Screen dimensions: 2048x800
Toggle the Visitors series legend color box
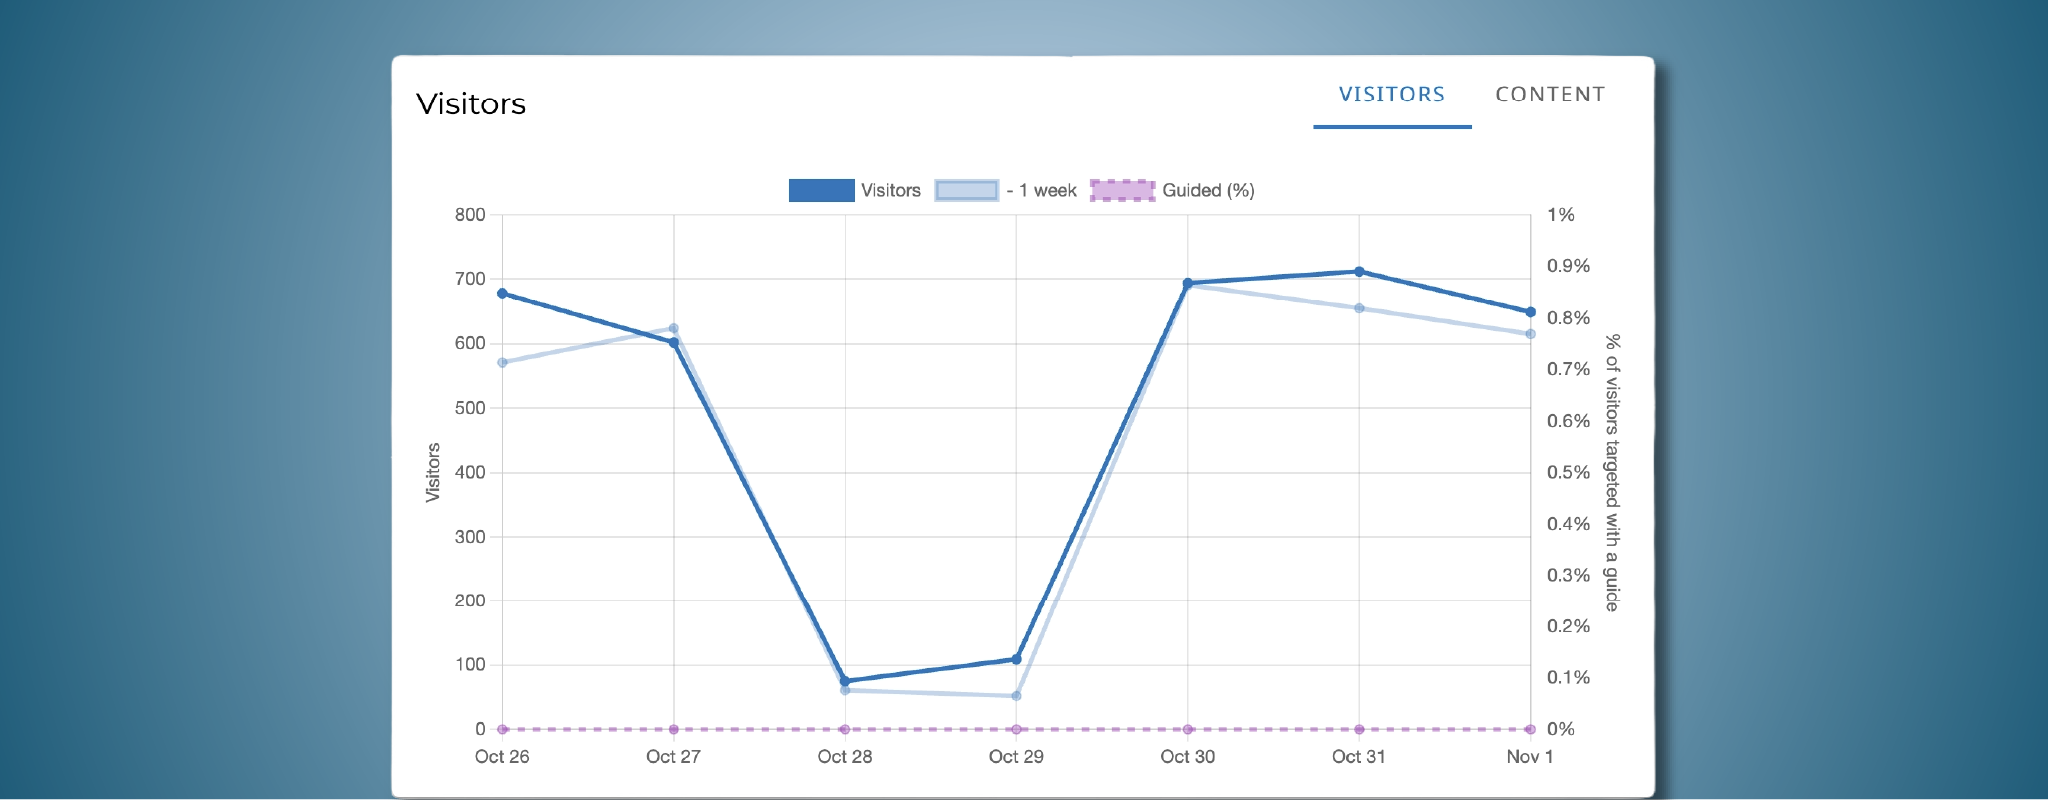click(821, 190)
